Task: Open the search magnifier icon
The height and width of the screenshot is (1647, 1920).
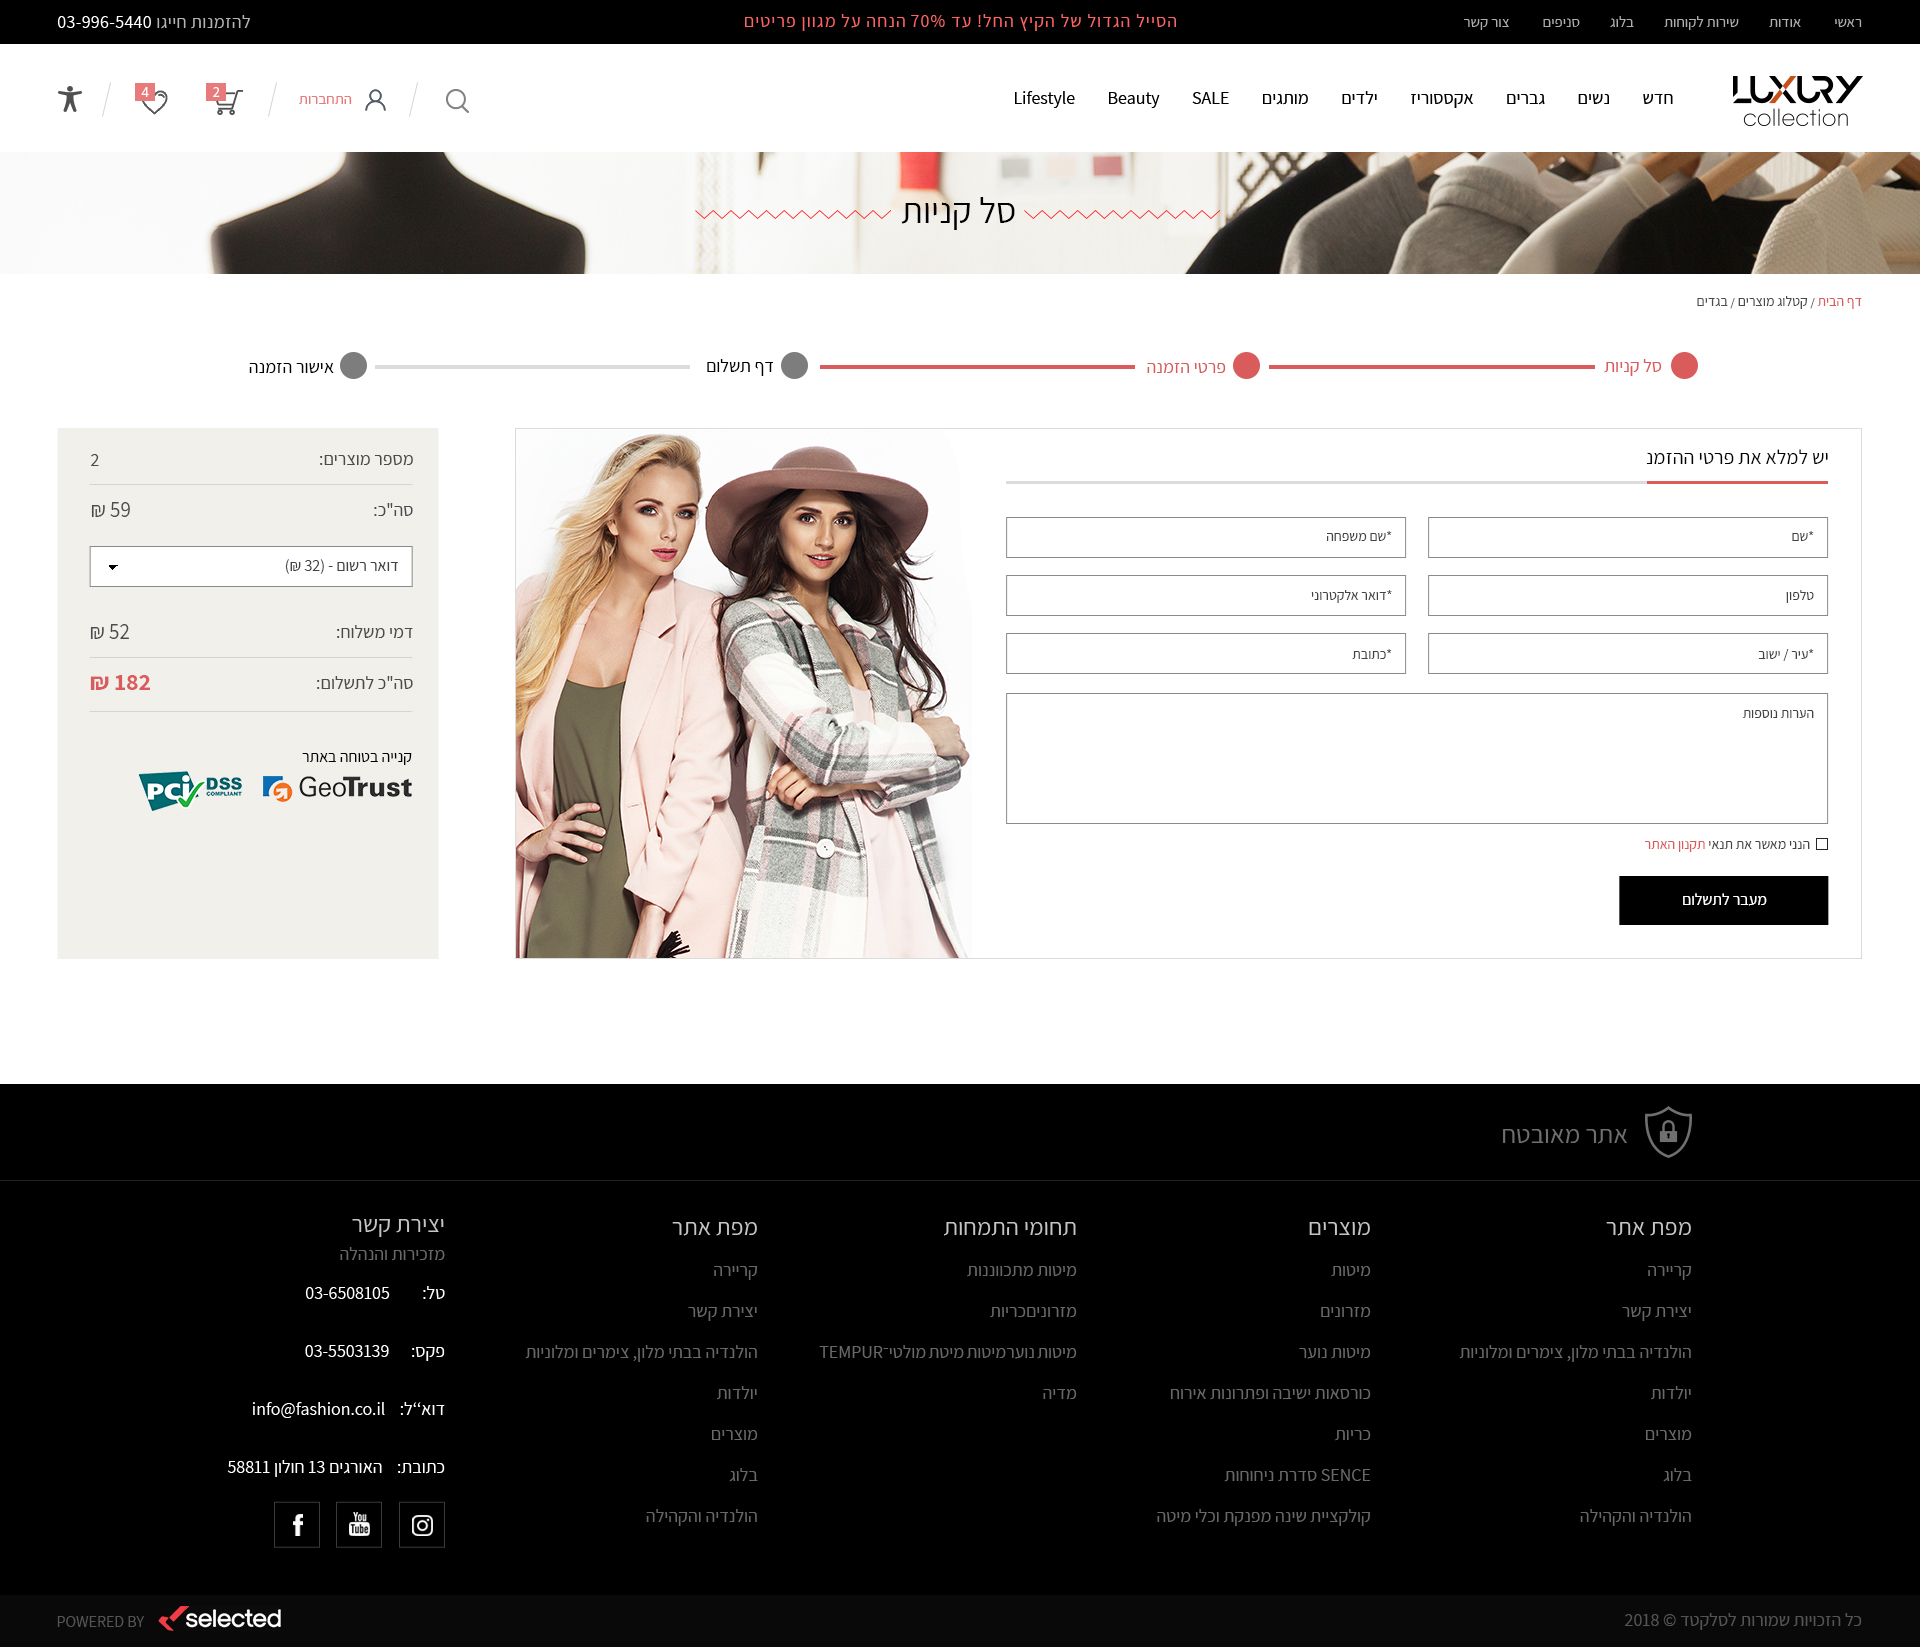Action: pyautogui.click(x=457, y=101)
